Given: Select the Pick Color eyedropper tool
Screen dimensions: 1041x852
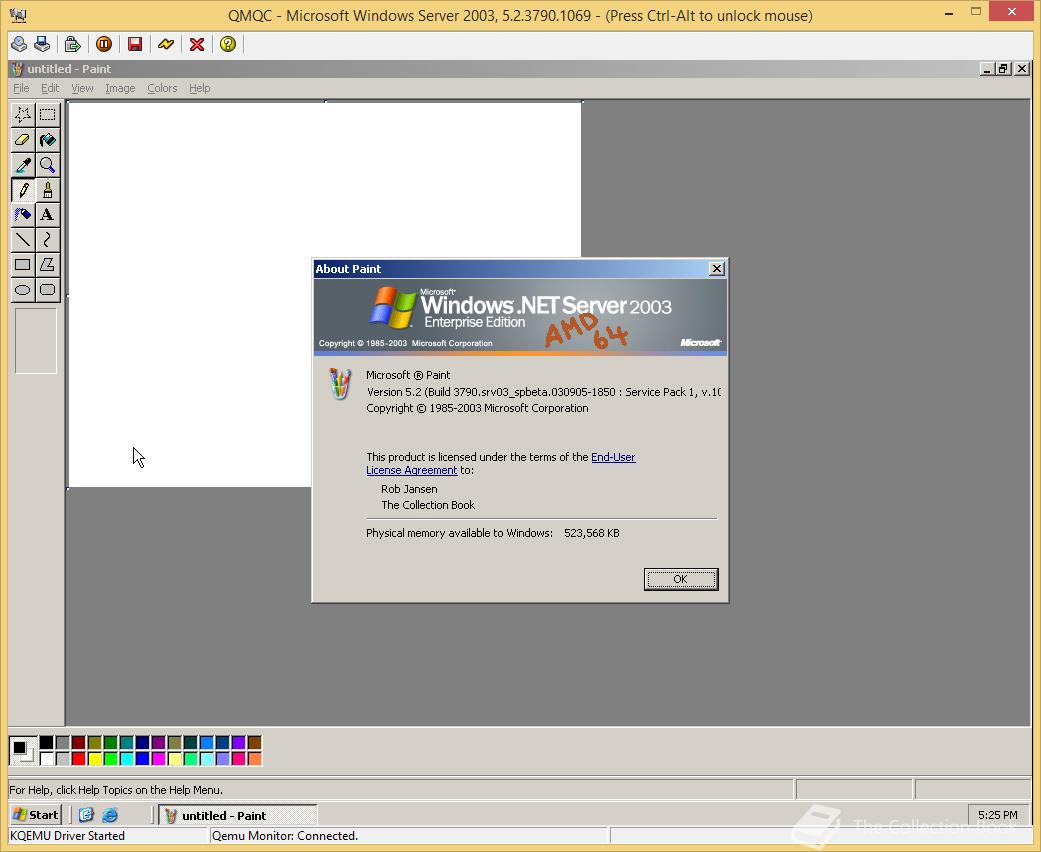Looking at the screenshot, I should point(23,165).
